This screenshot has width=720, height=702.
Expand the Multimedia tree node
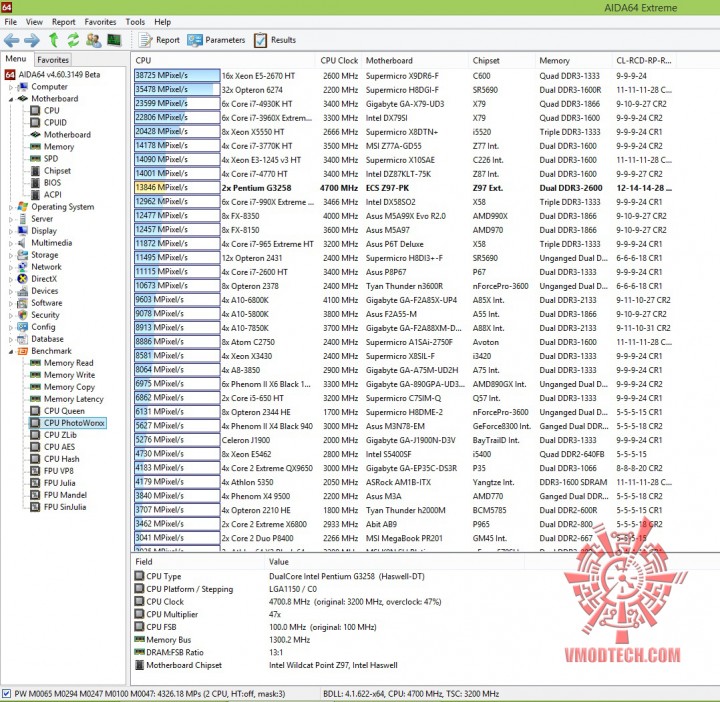tap(11, 243)
